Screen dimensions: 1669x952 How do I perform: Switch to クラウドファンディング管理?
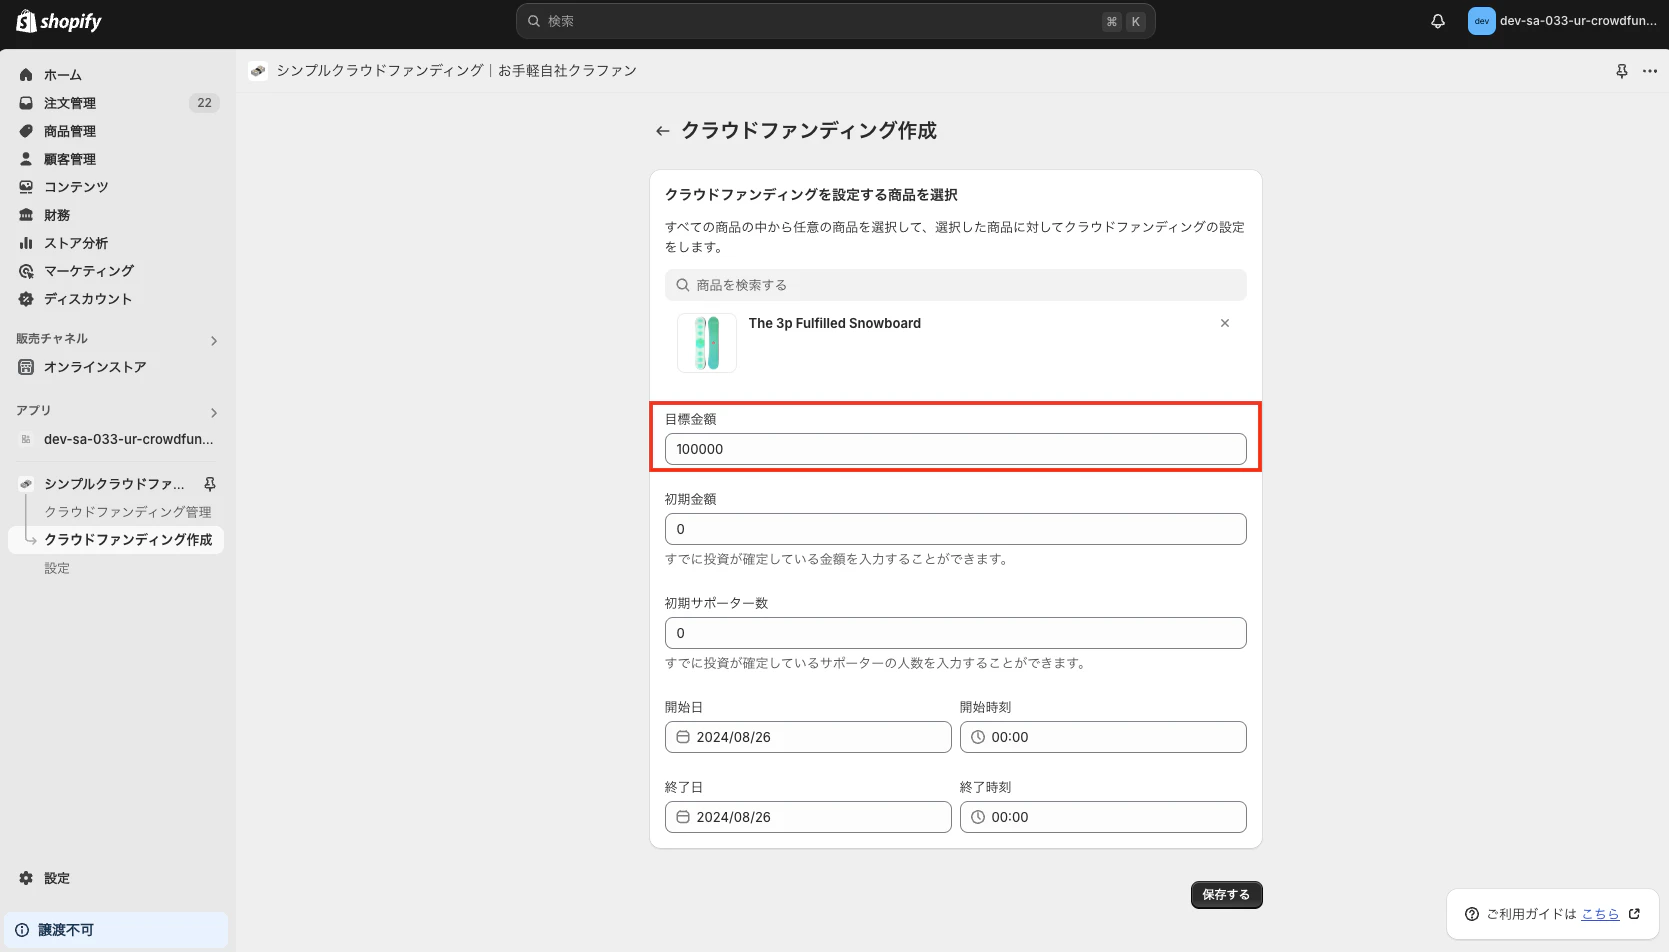[x=127, y=511]
